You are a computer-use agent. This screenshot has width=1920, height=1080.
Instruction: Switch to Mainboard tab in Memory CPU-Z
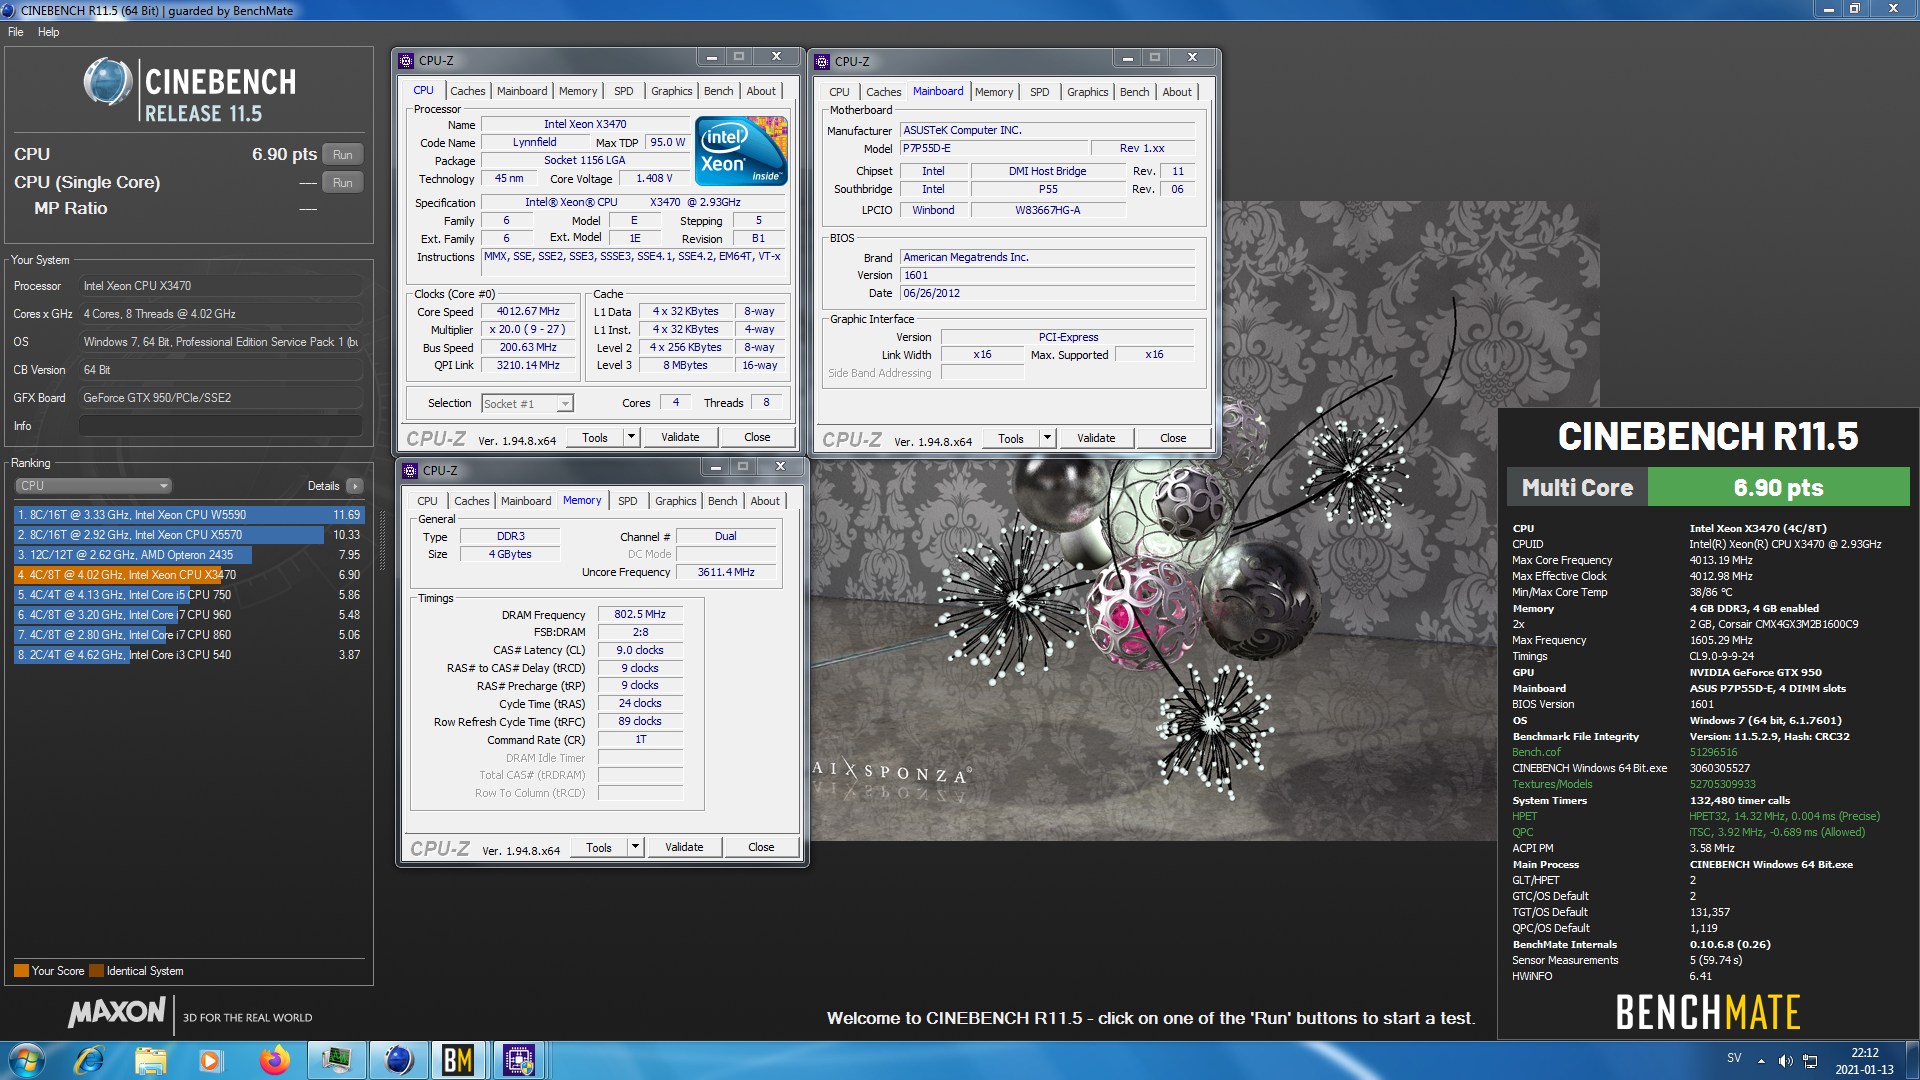526,501
